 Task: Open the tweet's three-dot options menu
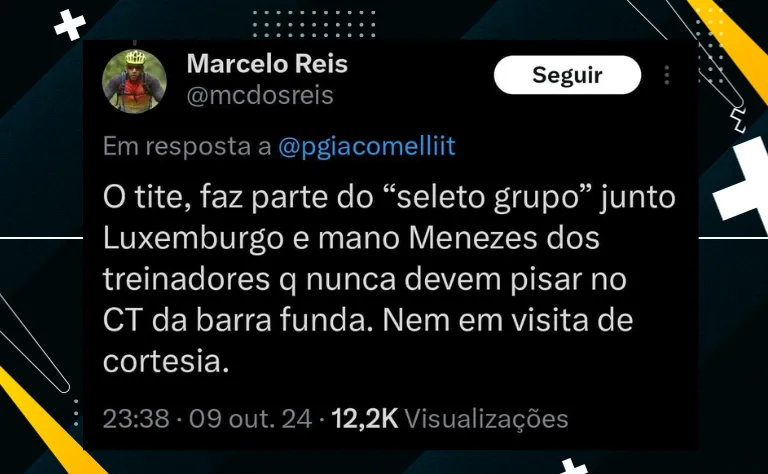[x=667, y=75]
